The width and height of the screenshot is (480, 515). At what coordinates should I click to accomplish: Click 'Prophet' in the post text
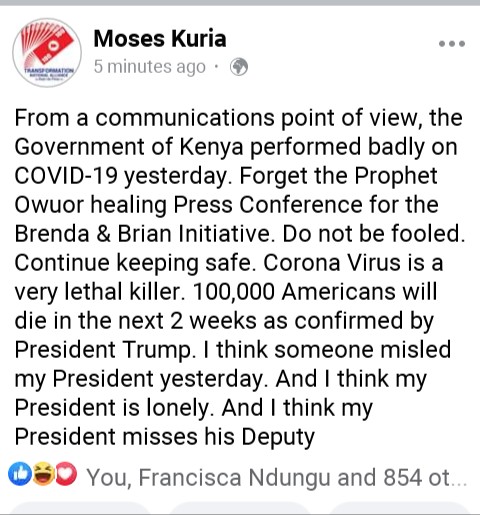396,176
